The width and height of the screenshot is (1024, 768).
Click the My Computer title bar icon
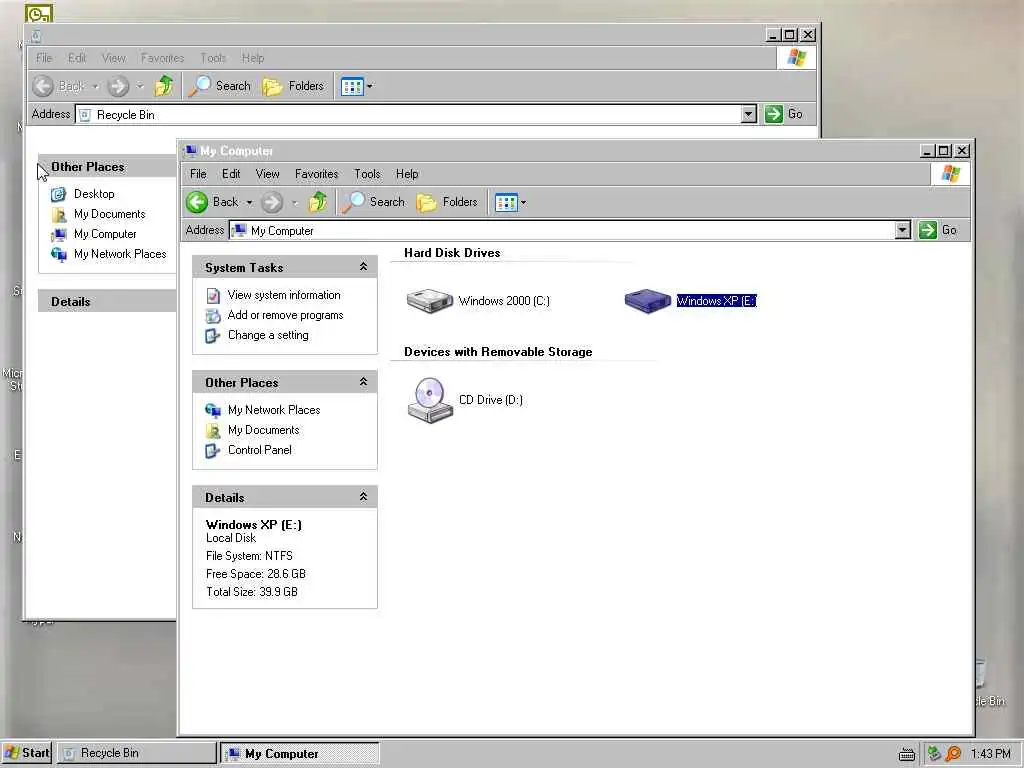(190, 151)
